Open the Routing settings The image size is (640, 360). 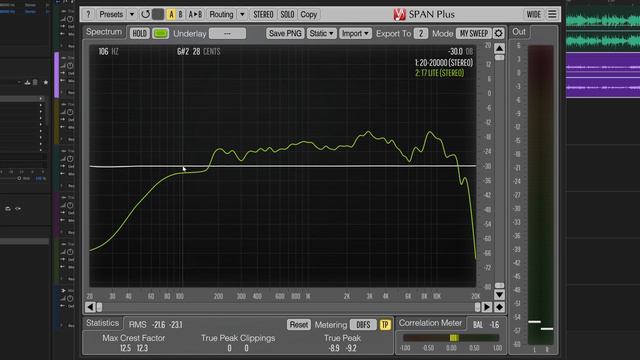(x=221, y=14)
